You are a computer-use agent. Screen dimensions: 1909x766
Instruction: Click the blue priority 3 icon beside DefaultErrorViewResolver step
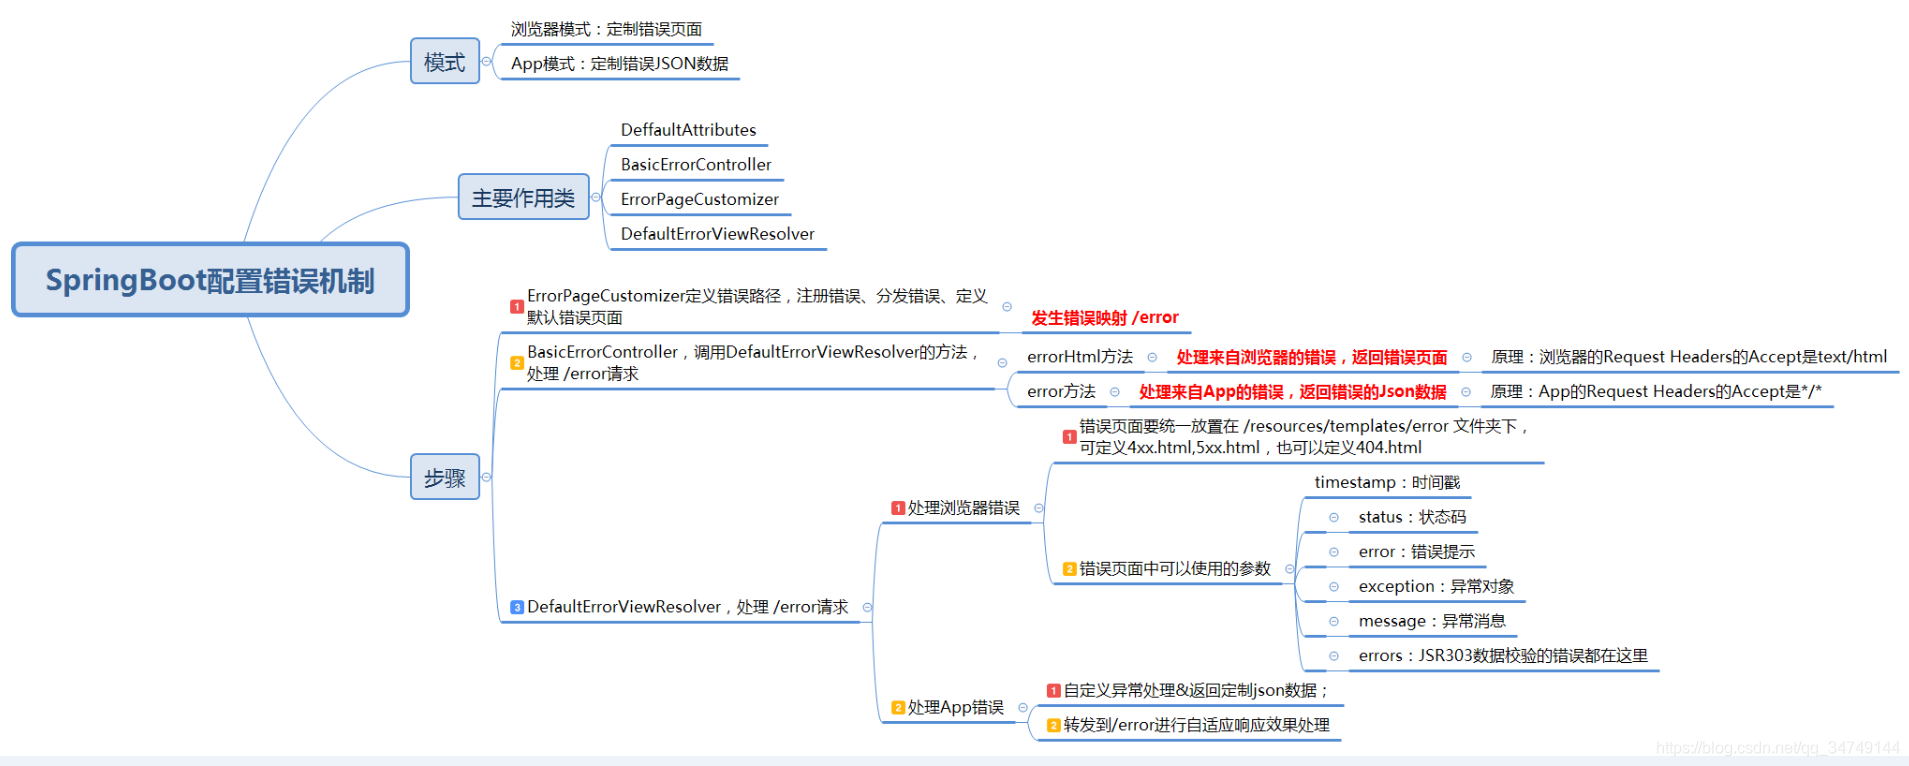tap(517, 607)
